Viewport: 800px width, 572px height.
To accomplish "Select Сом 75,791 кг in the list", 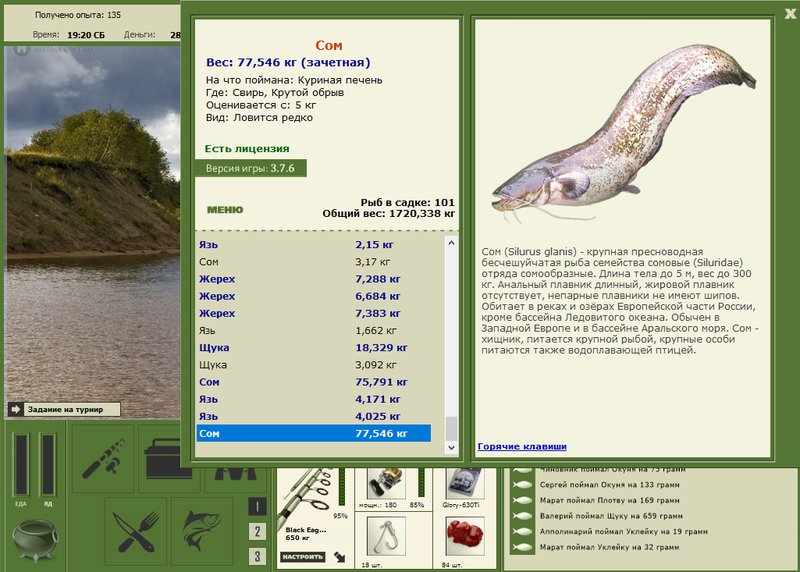I will point(314,382).
